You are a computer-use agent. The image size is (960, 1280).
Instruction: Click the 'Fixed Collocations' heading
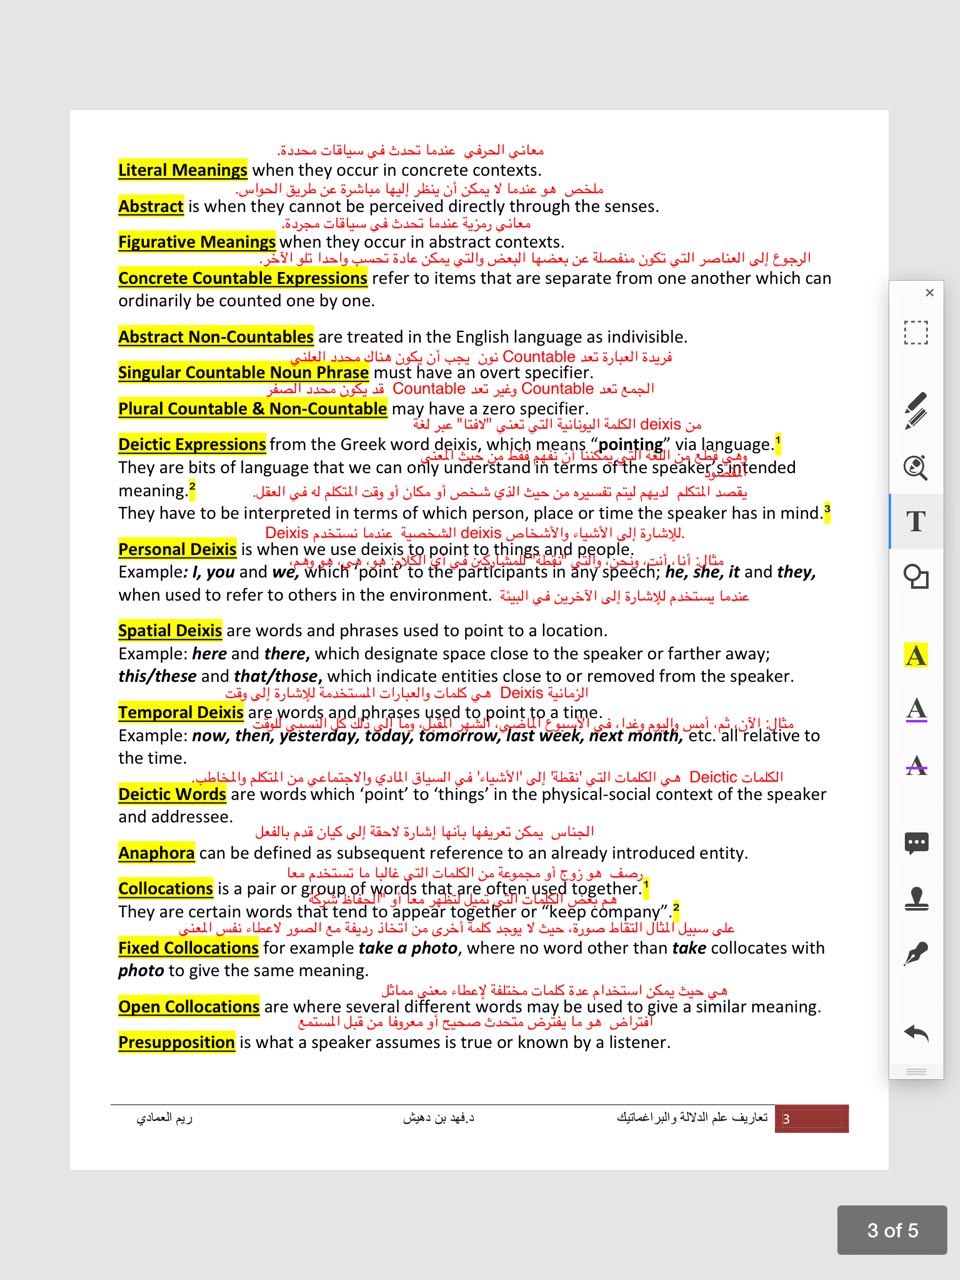pyautogui.click(x=188, y=948)
